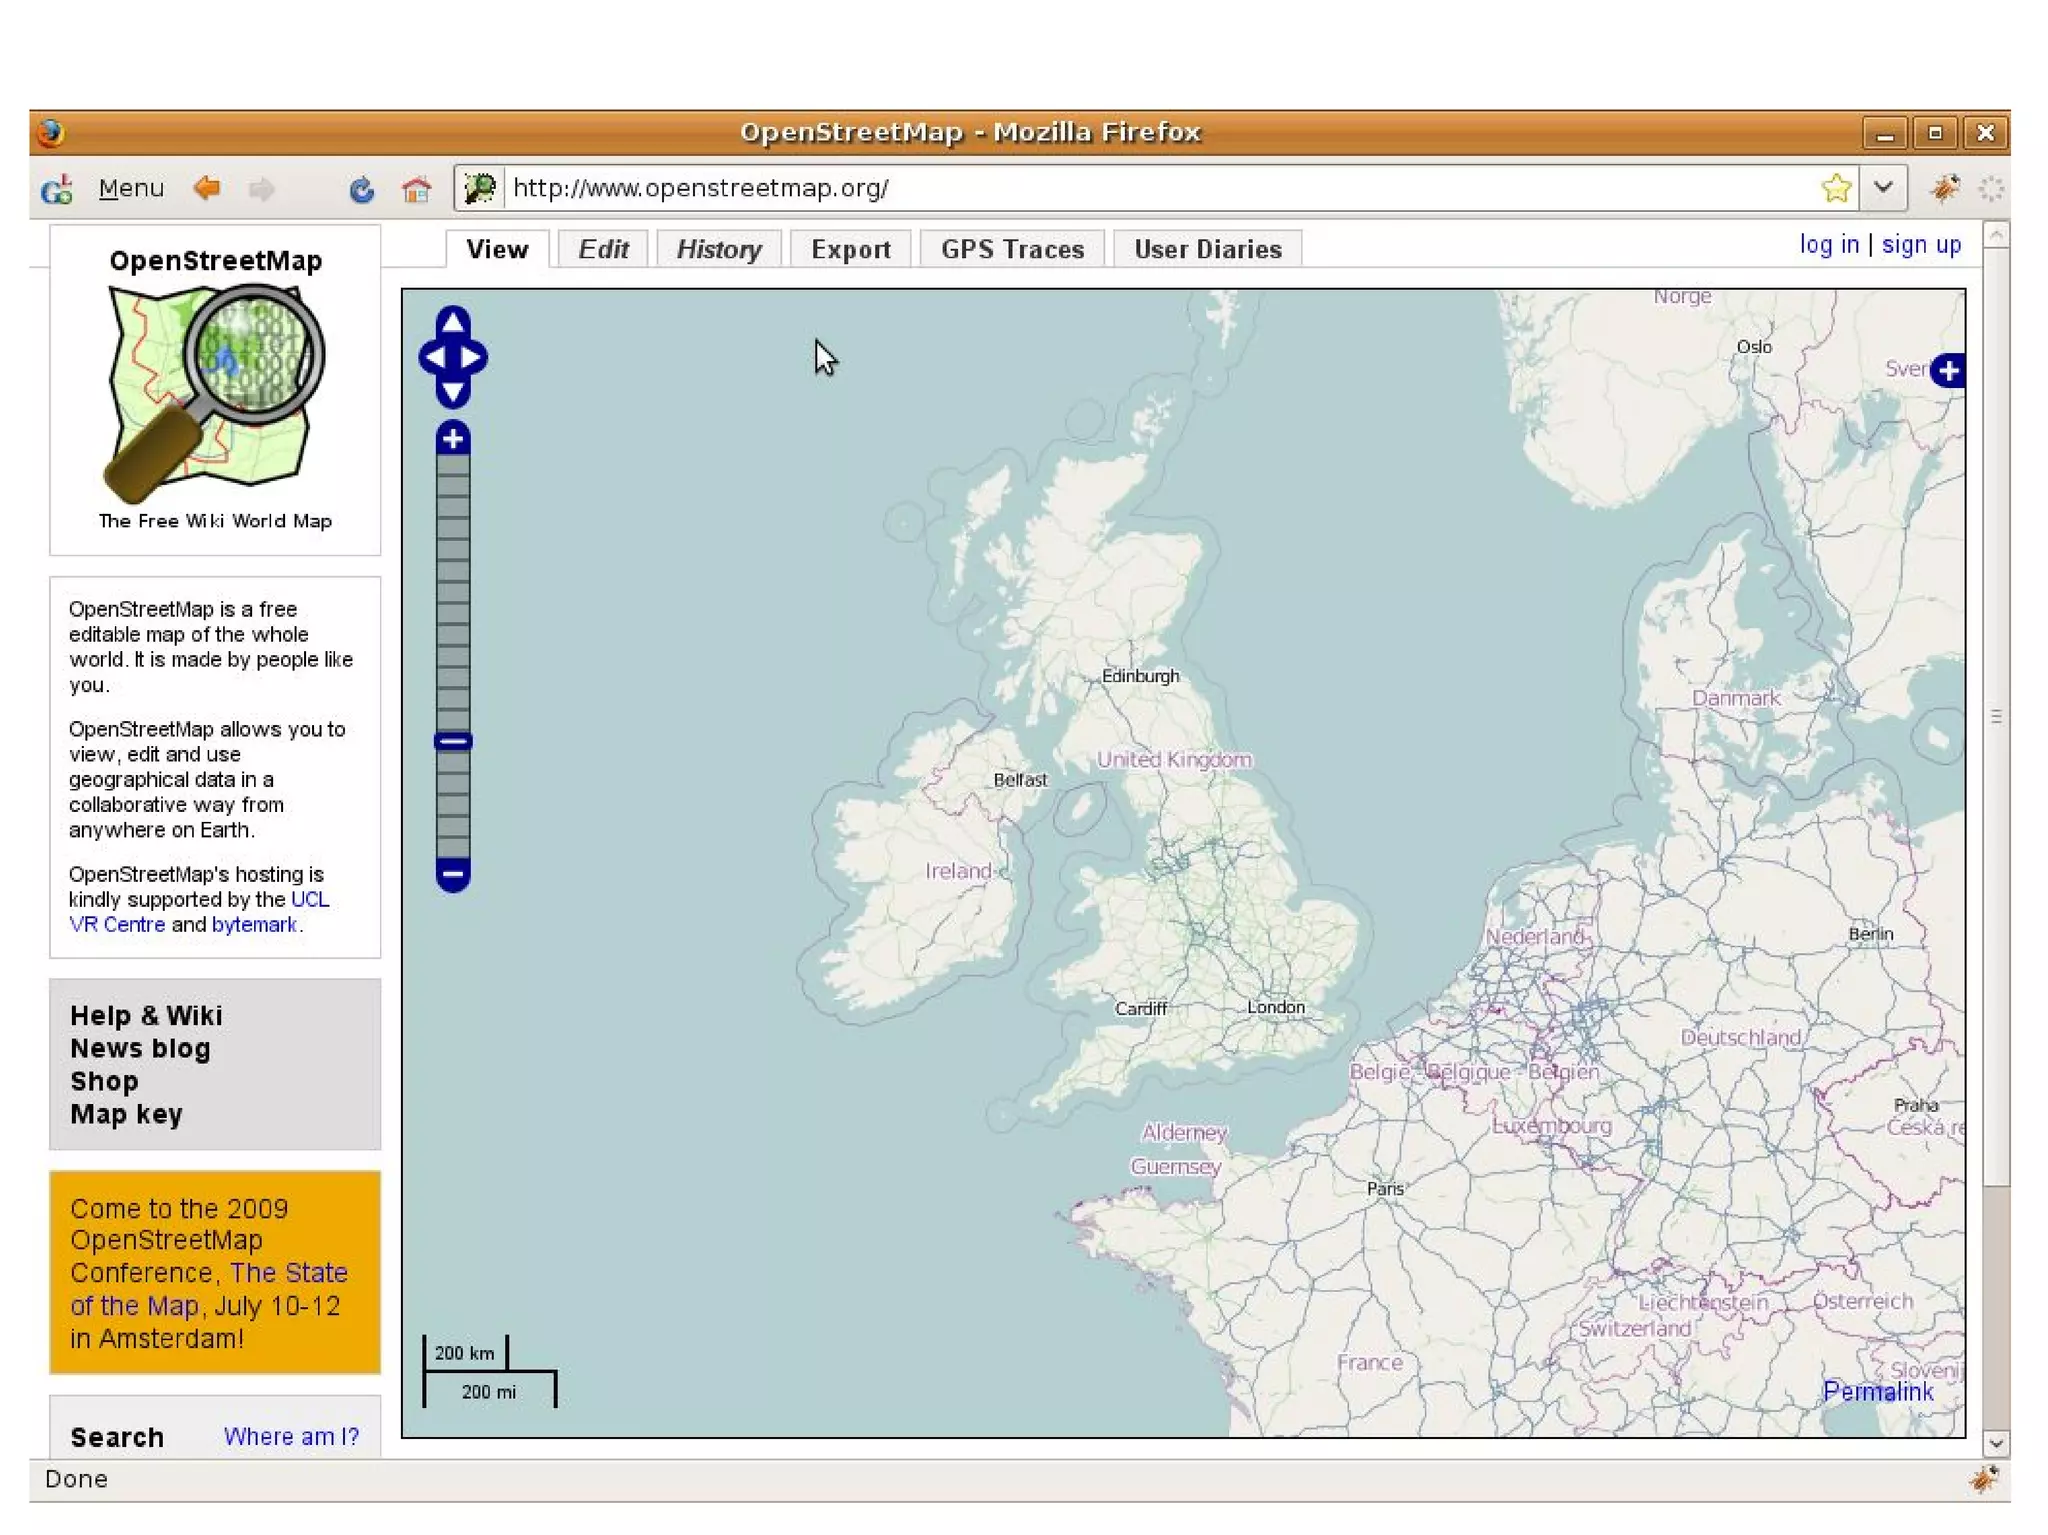Click the vertical scrollbar thumb
The width and height of the screenshot is (2048, 1535).
click(1995, 717)
